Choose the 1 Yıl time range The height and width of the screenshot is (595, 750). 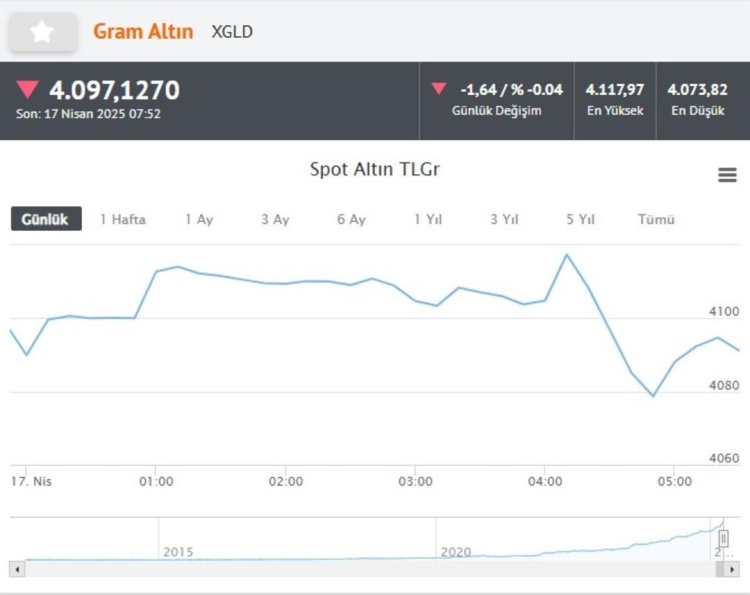click(428, 219)
